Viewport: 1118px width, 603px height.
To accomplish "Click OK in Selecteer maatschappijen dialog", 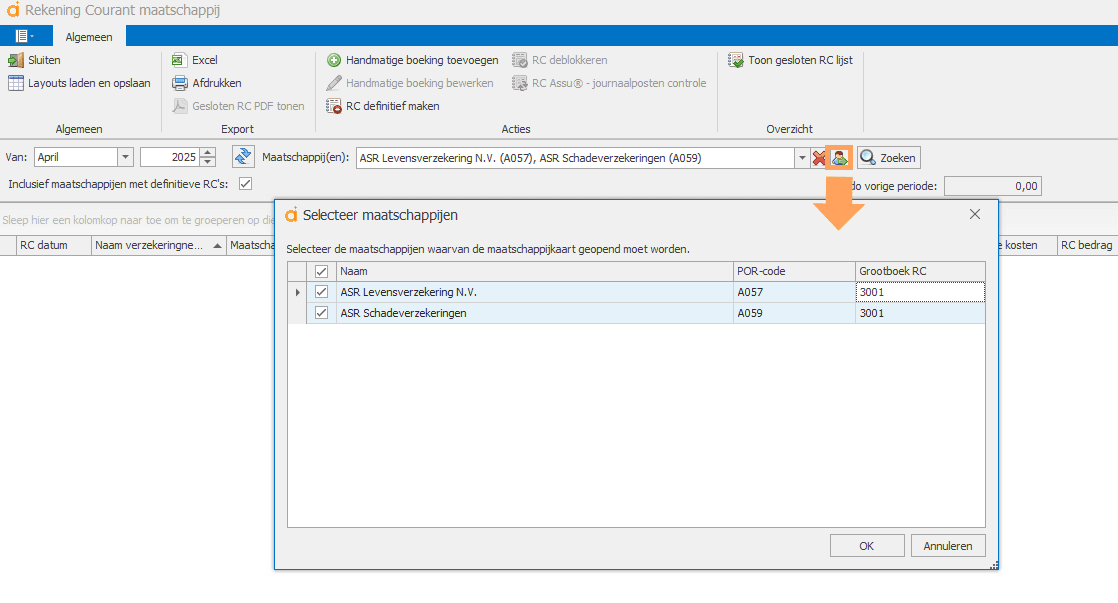I will tap(867, 546).
